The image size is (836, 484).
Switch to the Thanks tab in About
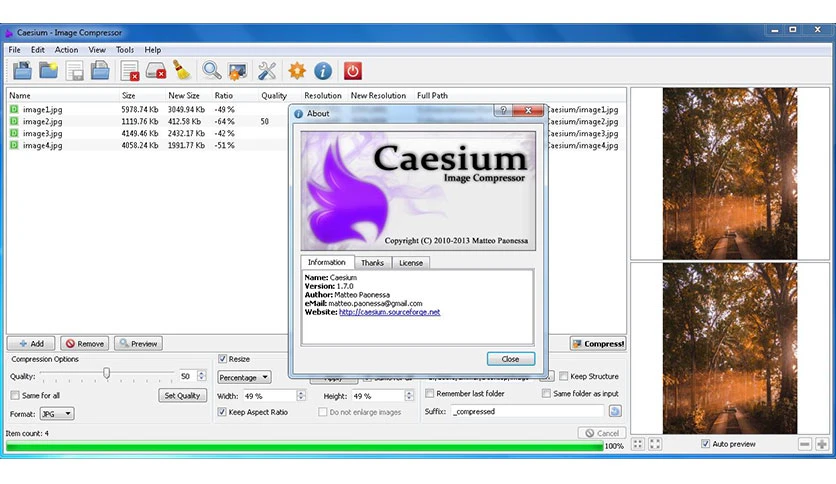(x=372, y=263)
